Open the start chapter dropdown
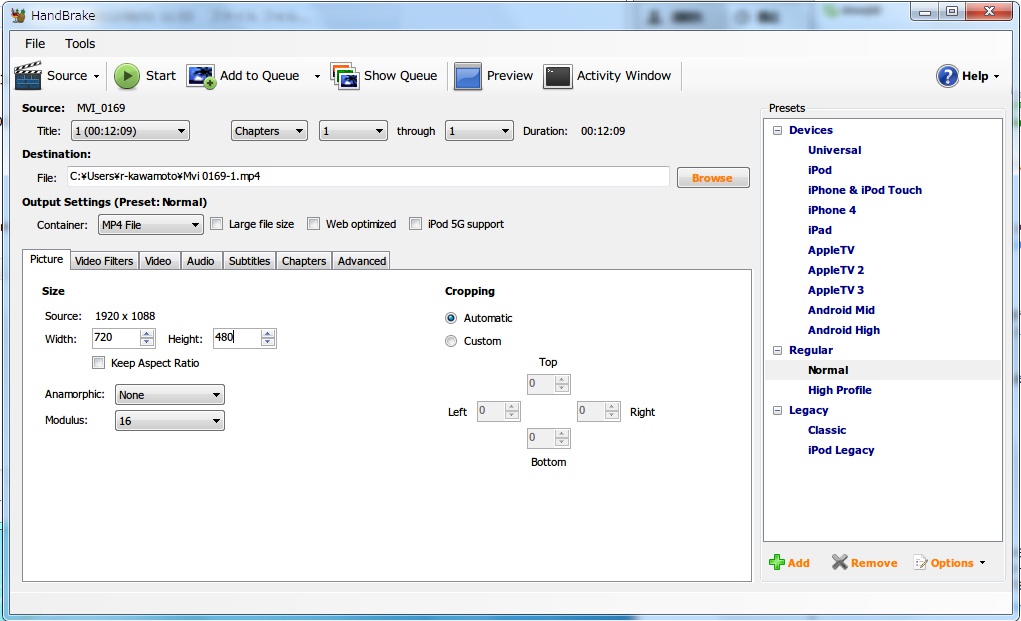This screenshot has height=621, width=1021. coord(353,131)
